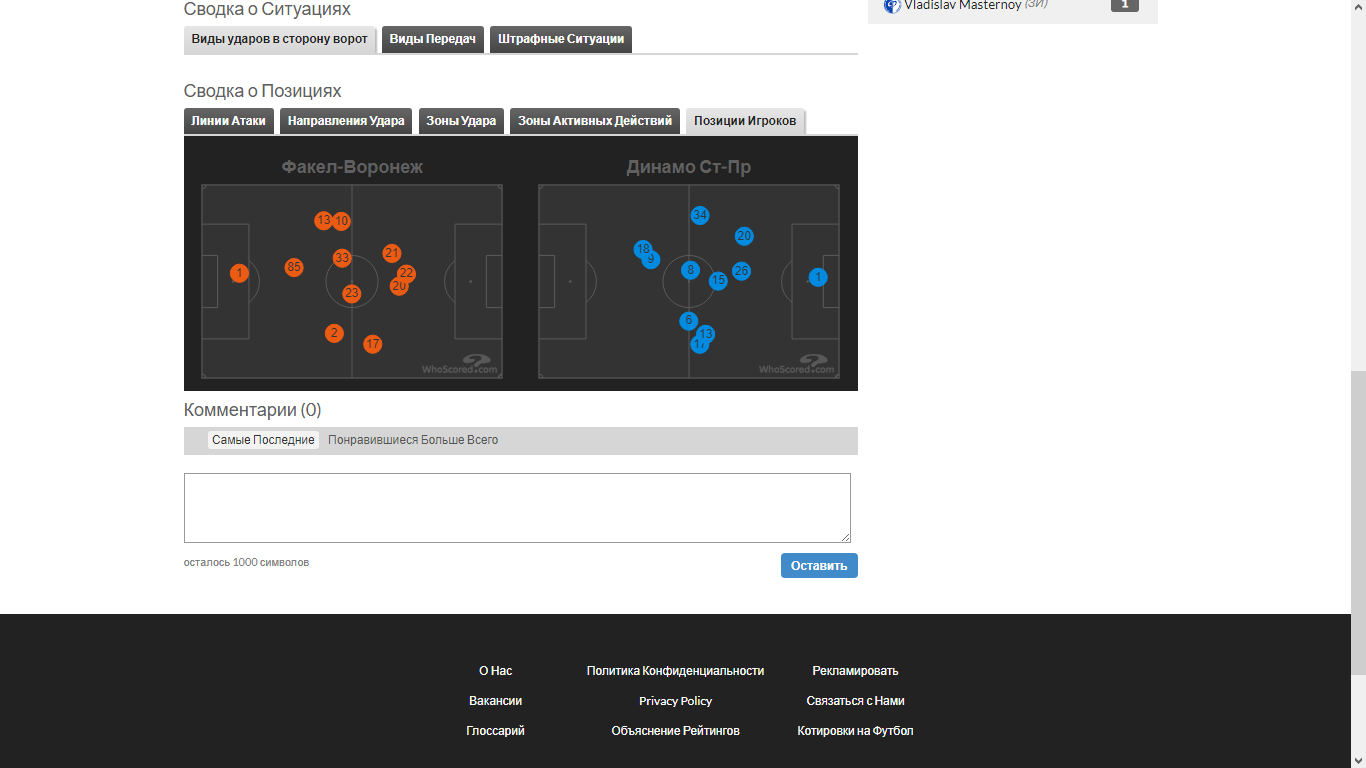Click the comment text box
1366x768 pixels.
517,508
